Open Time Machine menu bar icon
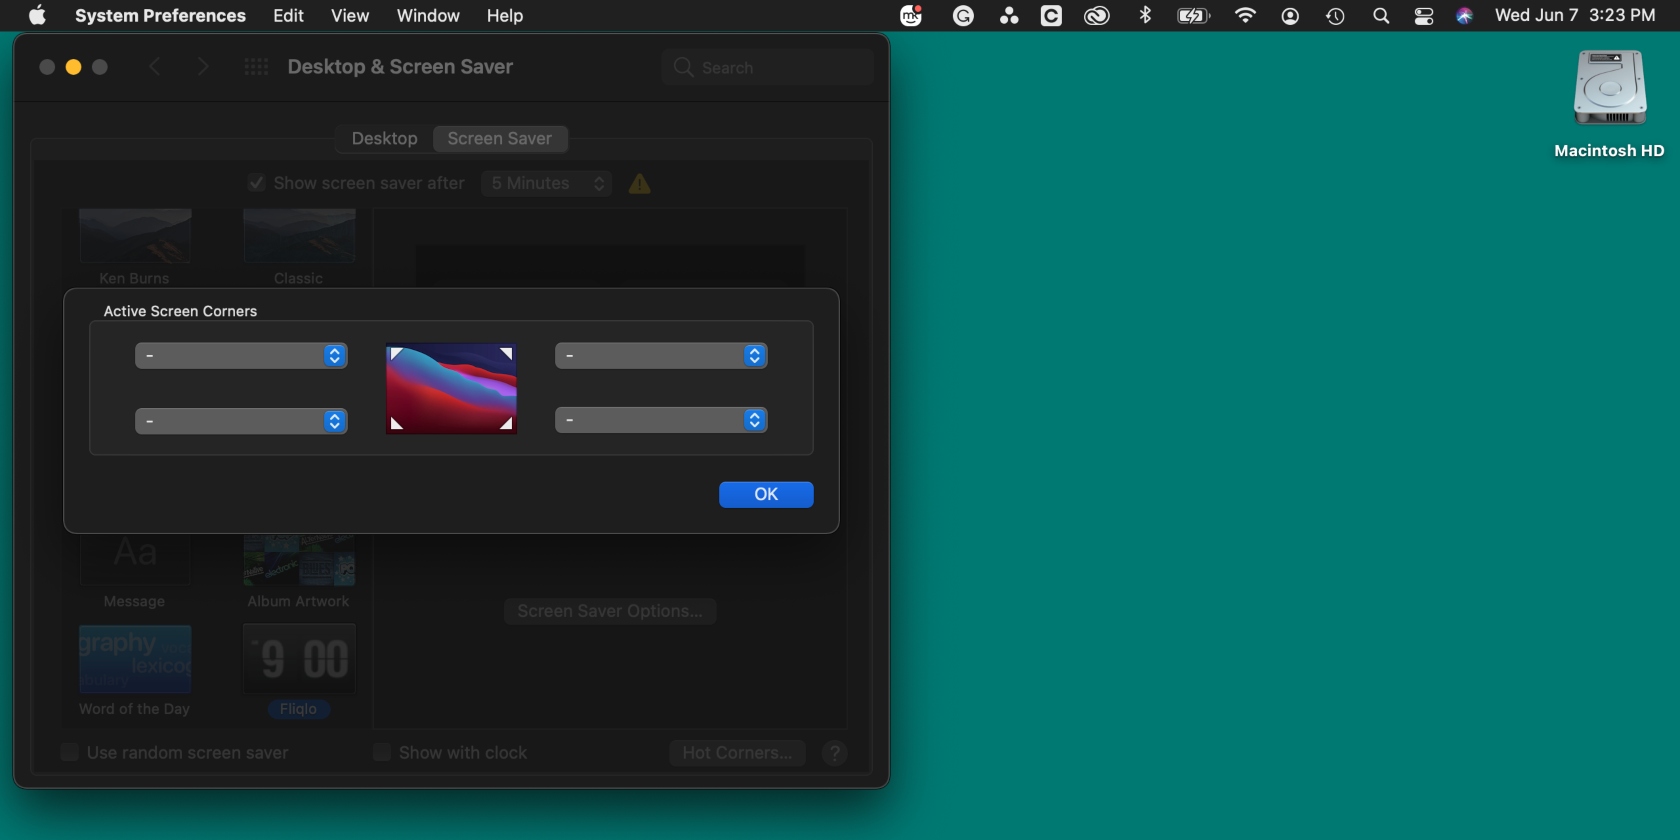Viewport: 1680px width, 840px height. pyautogui.click(x=1335, y=16)
